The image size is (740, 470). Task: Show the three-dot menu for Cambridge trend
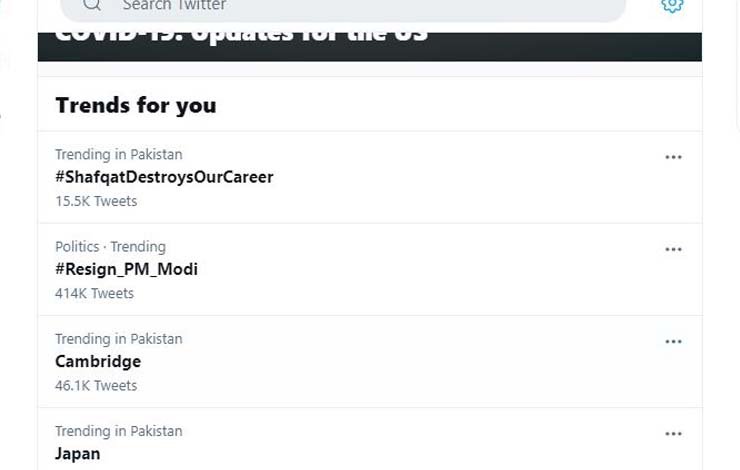click(673, 341)
